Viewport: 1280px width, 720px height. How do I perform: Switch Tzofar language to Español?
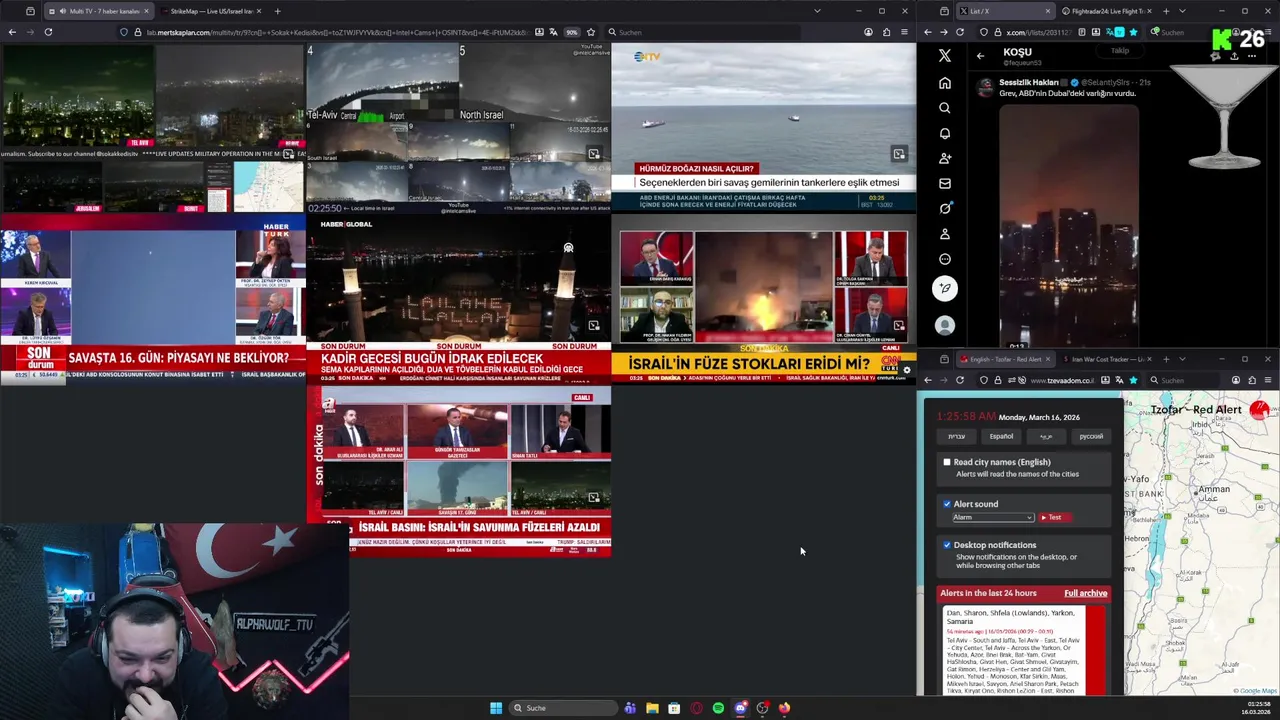click(1001, 436)
